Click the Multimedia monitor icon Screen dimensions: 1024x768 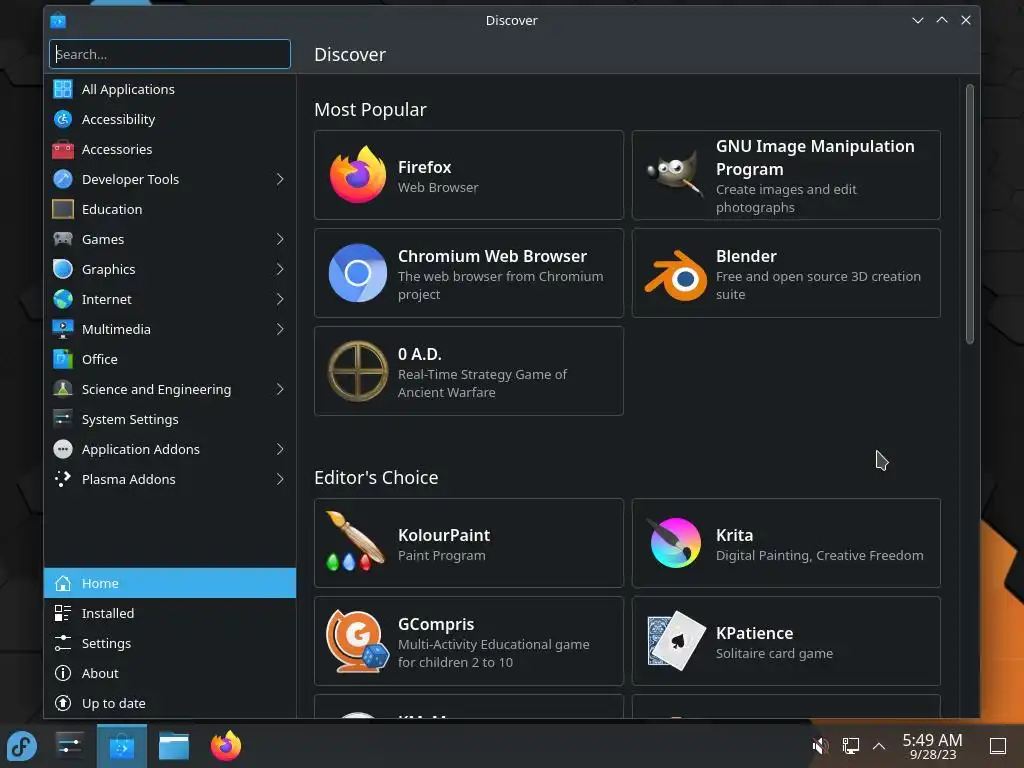pos(63,329)
